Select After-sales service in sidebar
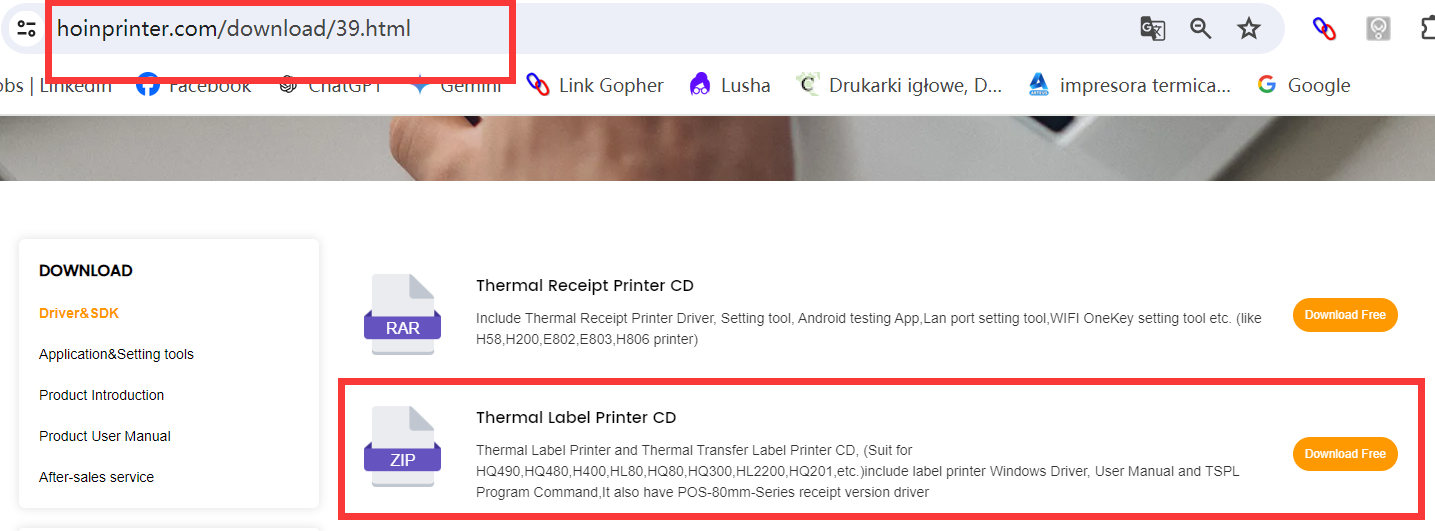The width and height of the screenshot is (1435, 531). tap(96, 477)
